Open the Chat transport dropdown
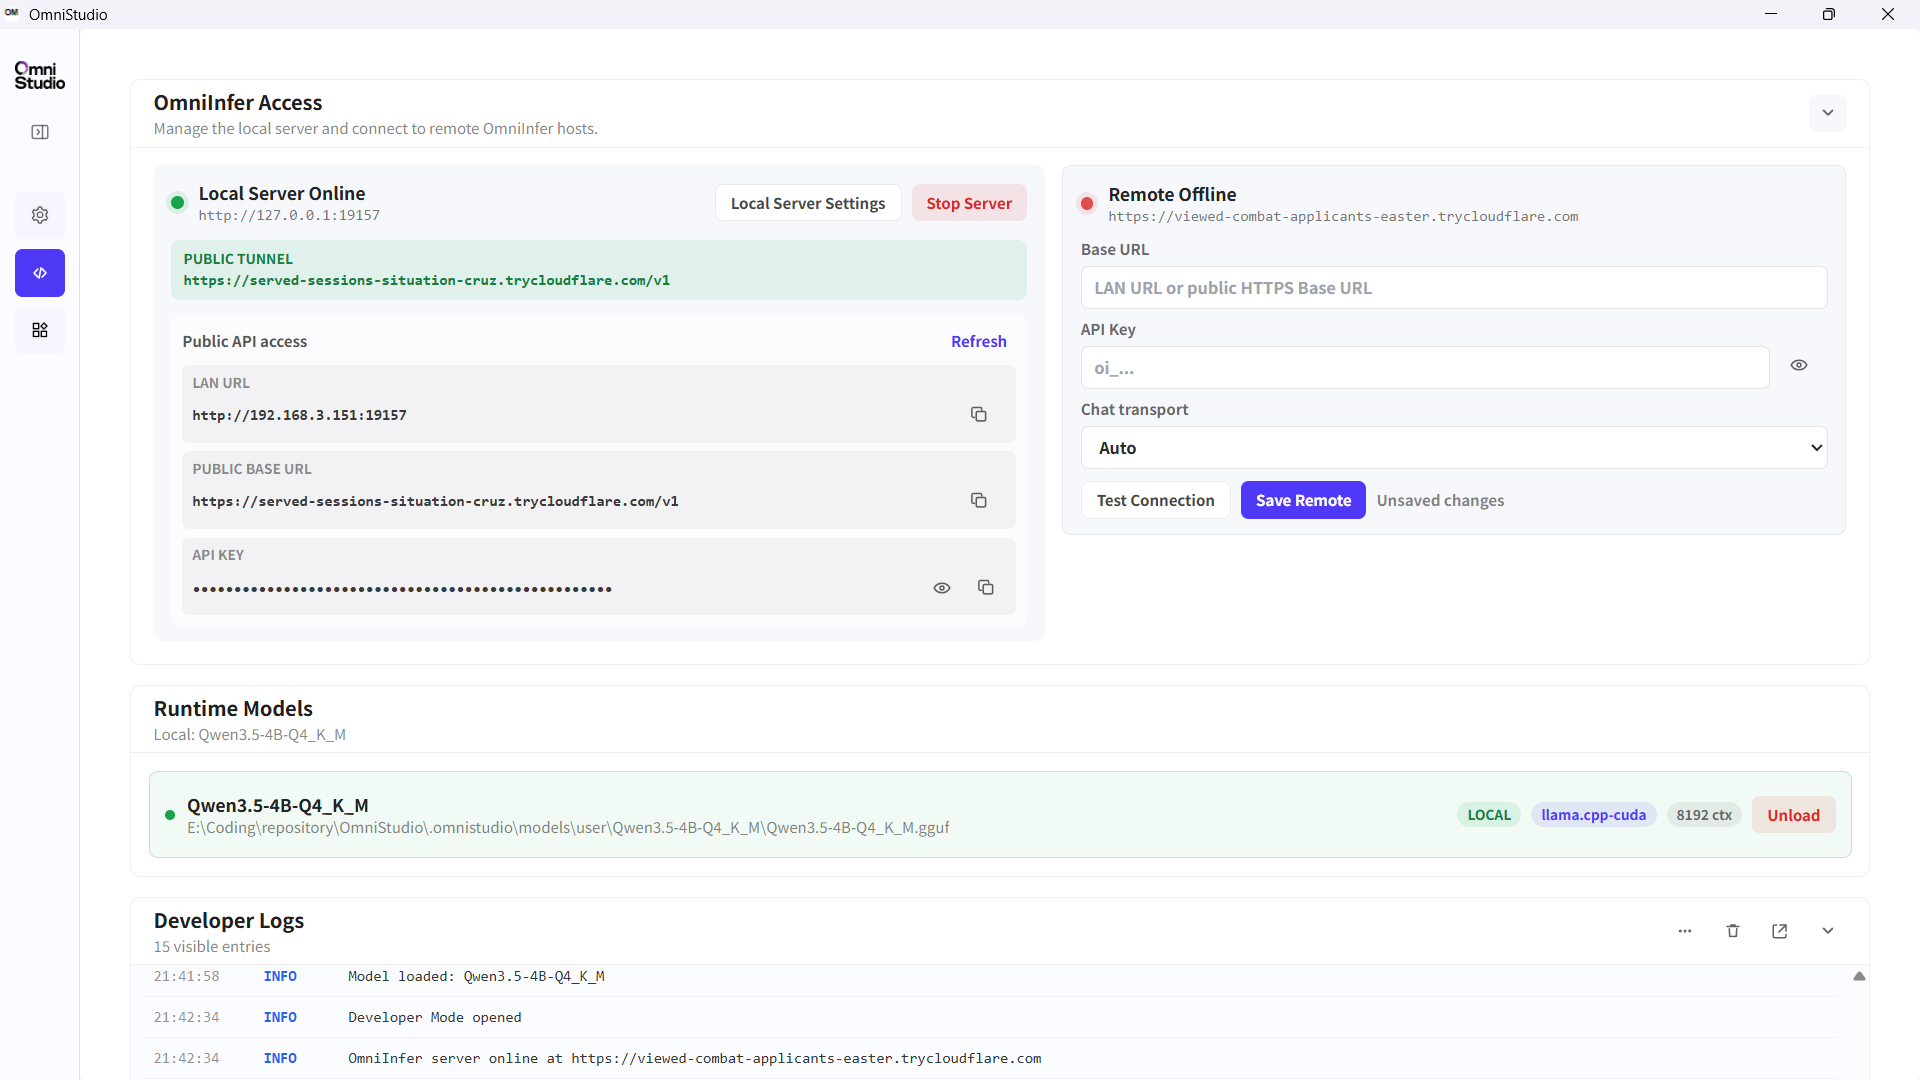1920x1080 pixels. click(1454, 448)
